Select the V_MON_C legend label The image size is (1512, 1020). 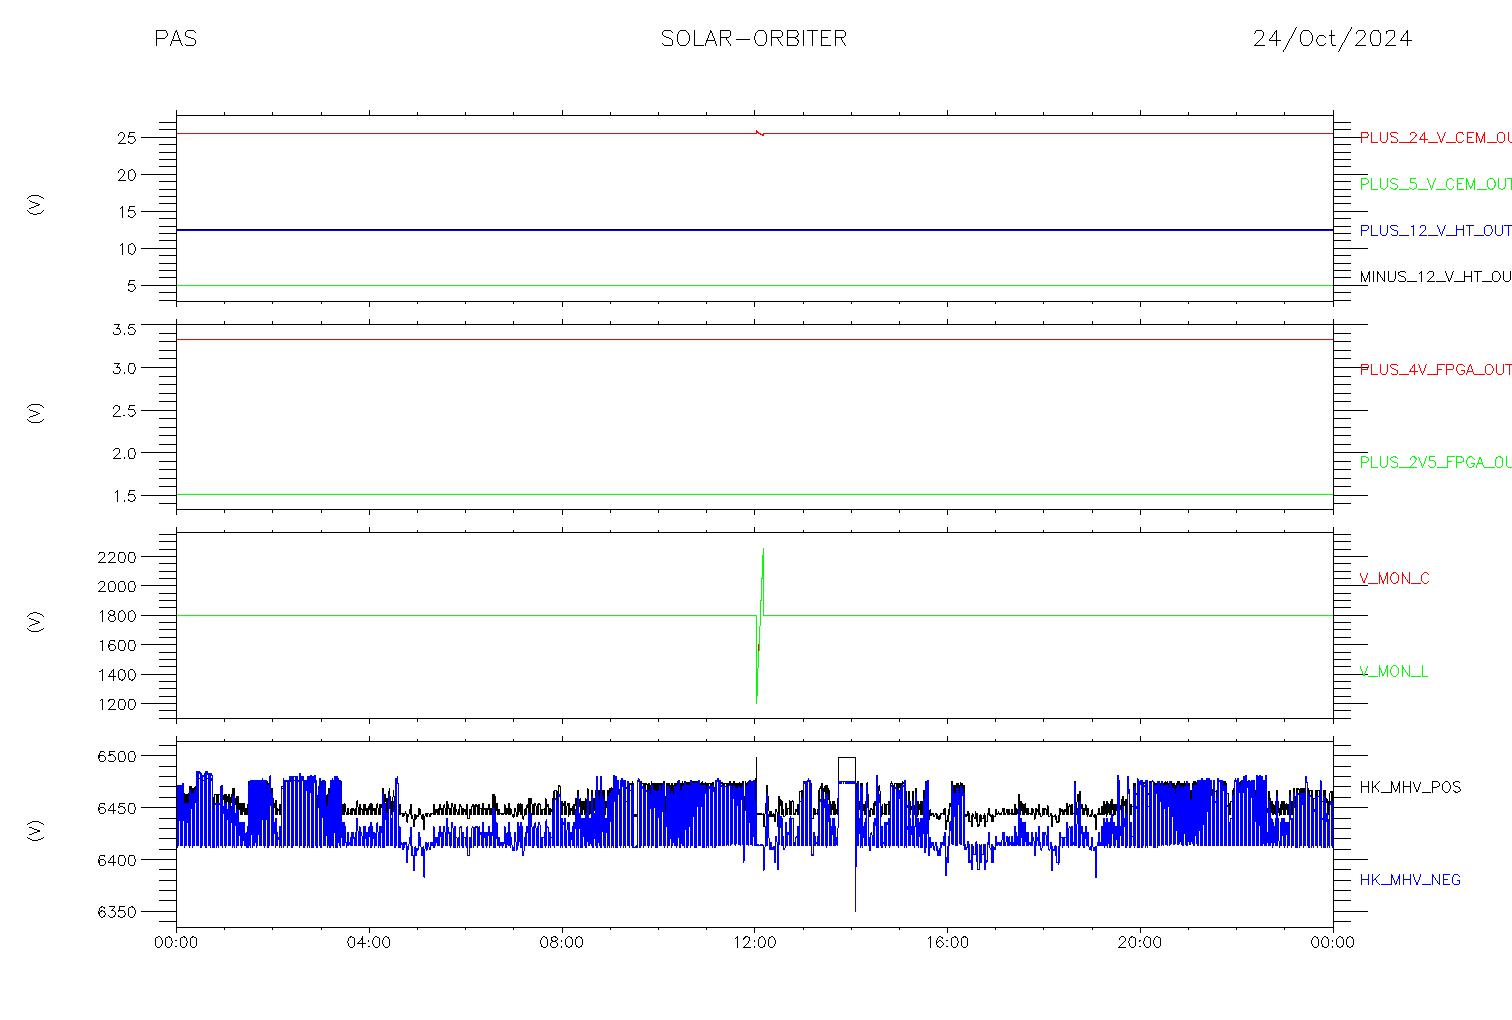coord(1394,578)
